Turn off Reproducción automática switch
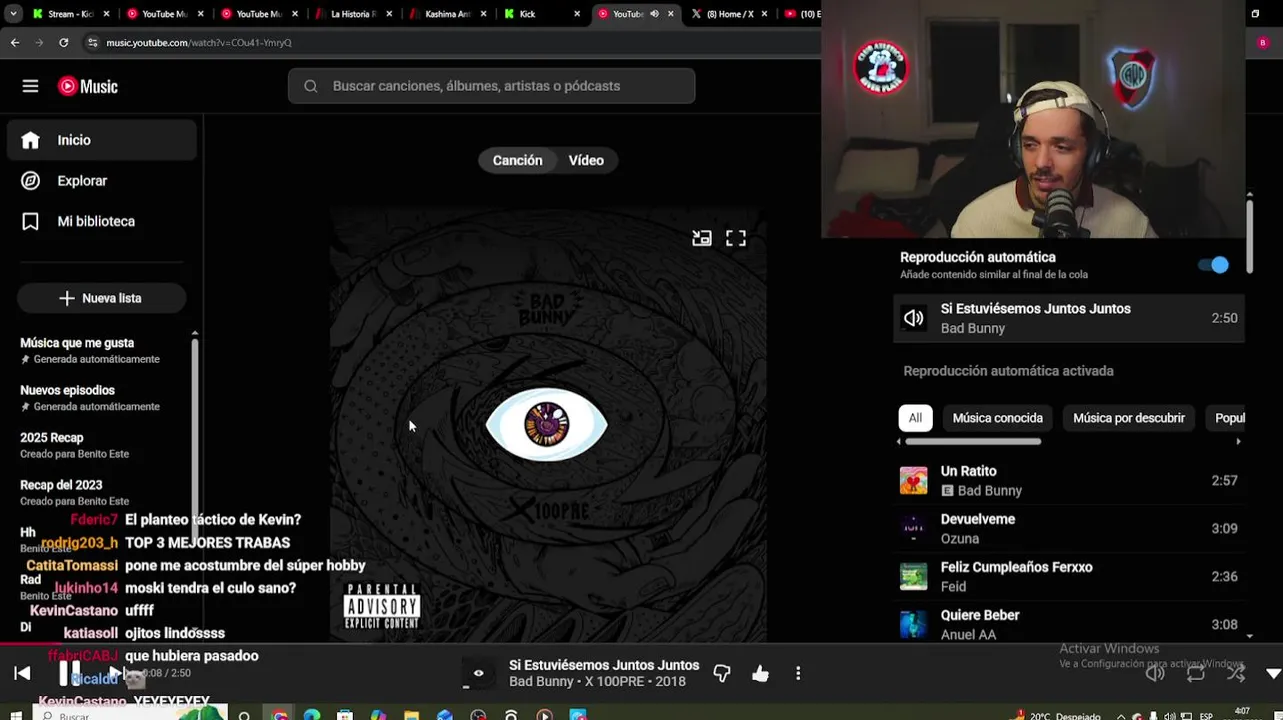This screenshot has width=1283, height=720. (1213, 265)
